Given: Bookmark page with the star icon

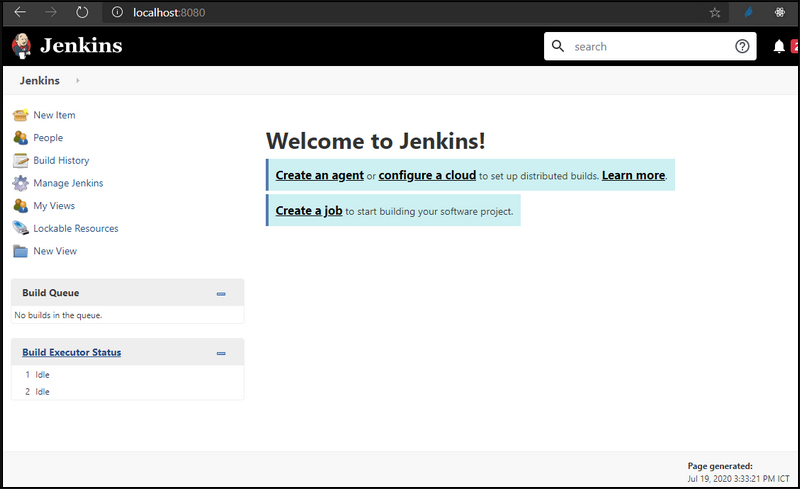Looking at the screenshot, I should tap(715, 13).
